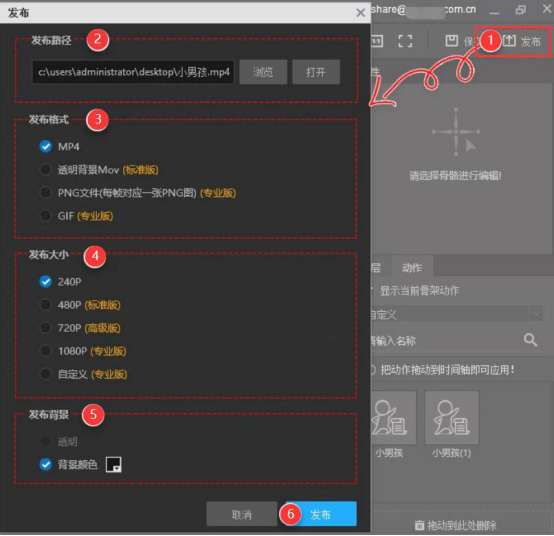Choose 720P publish size
The width and height of the screenshot is (554, 536).
(45, 328)
